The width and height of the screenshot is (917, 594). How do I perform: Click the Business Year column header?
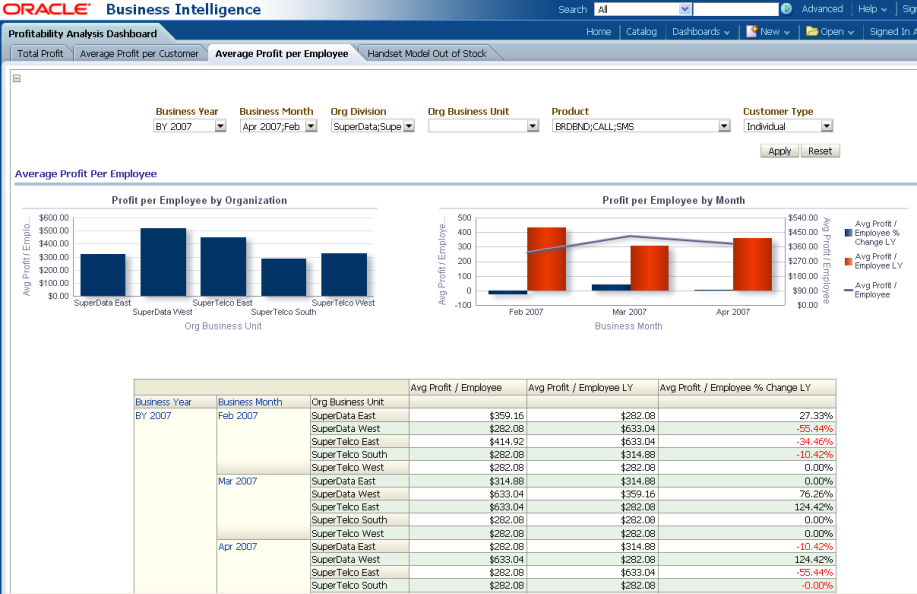[x=163, y=402]
